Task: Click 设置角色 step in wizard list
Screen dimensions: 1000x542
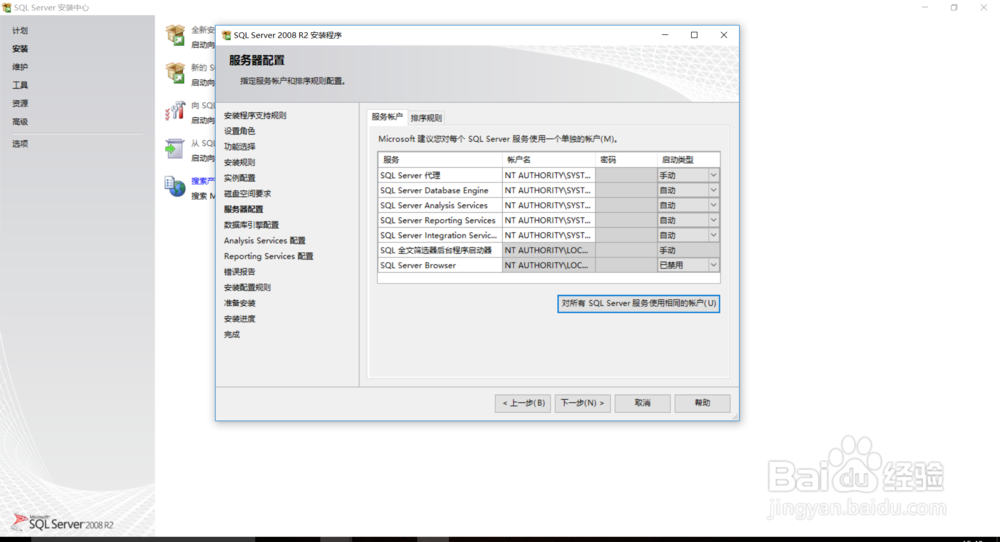Action: click(x=239, y=131)
